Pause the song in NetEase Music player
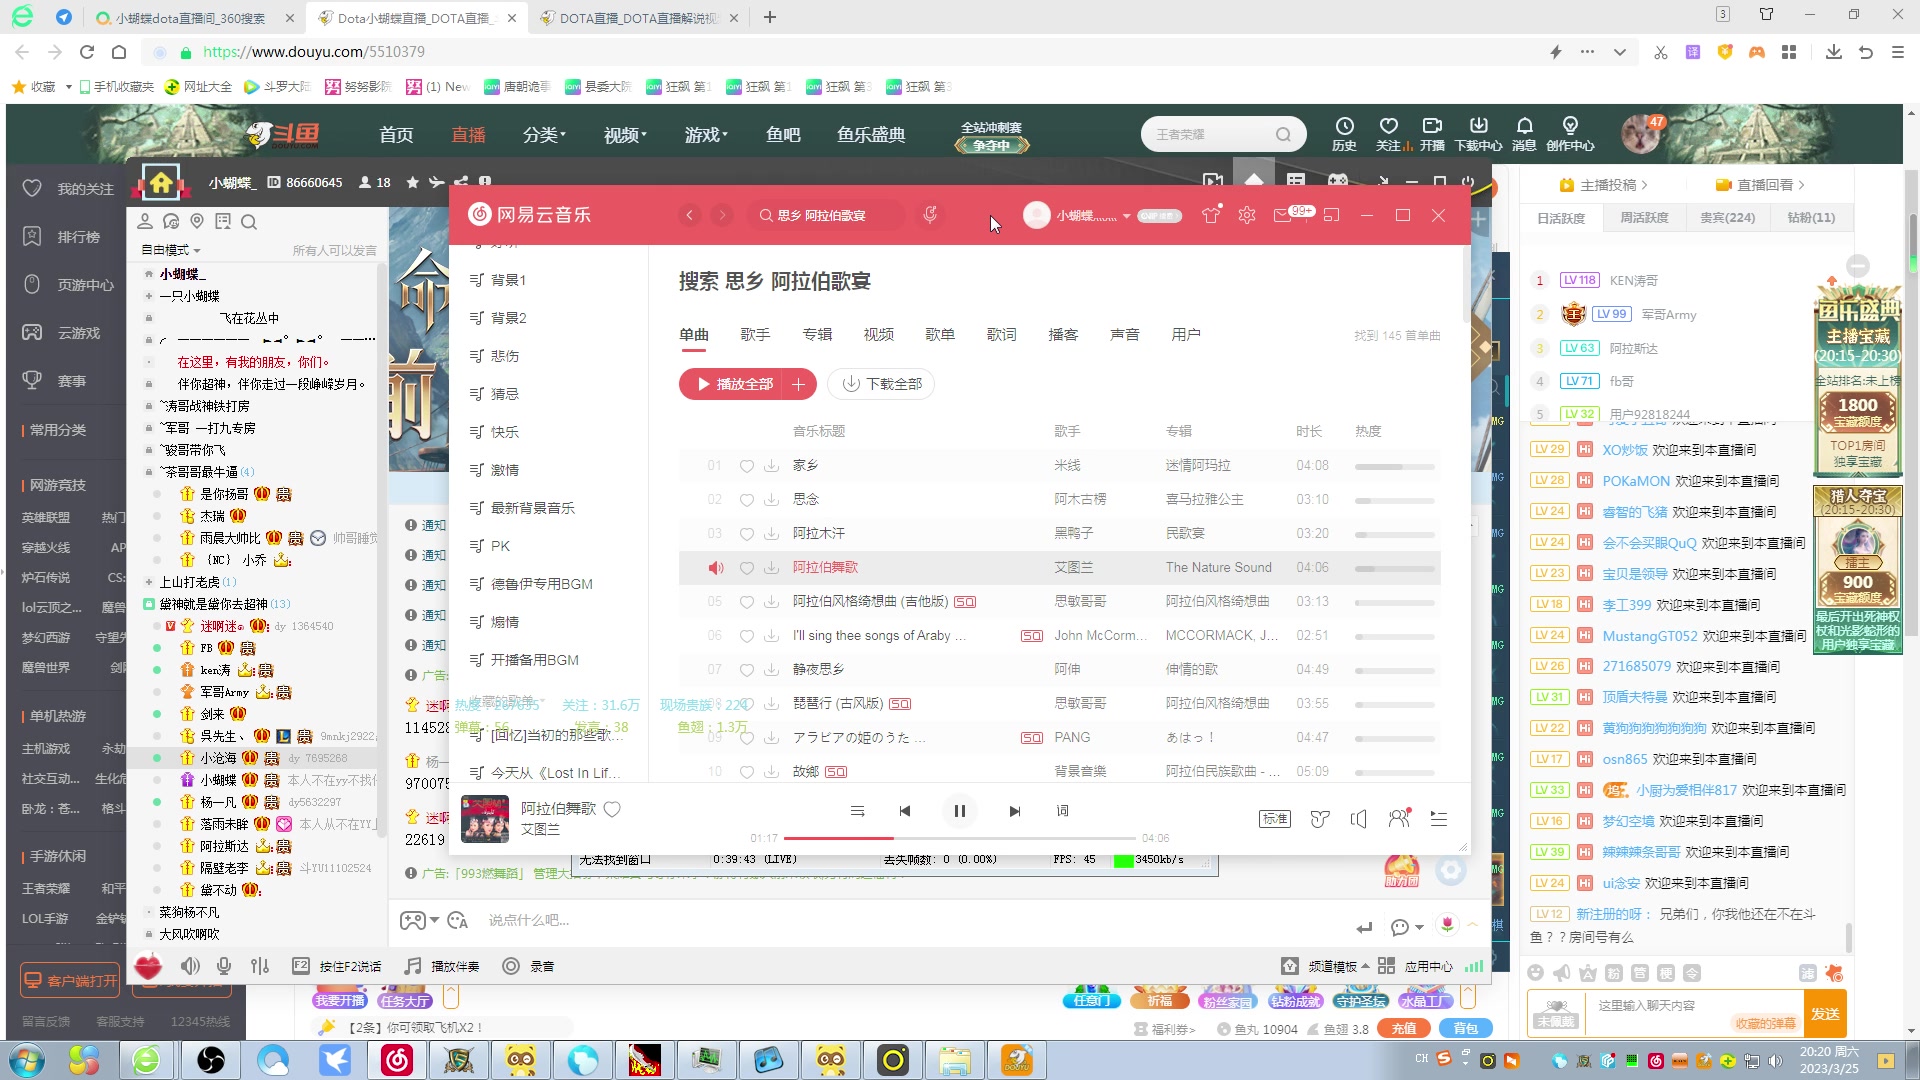 tap(959, 811)
